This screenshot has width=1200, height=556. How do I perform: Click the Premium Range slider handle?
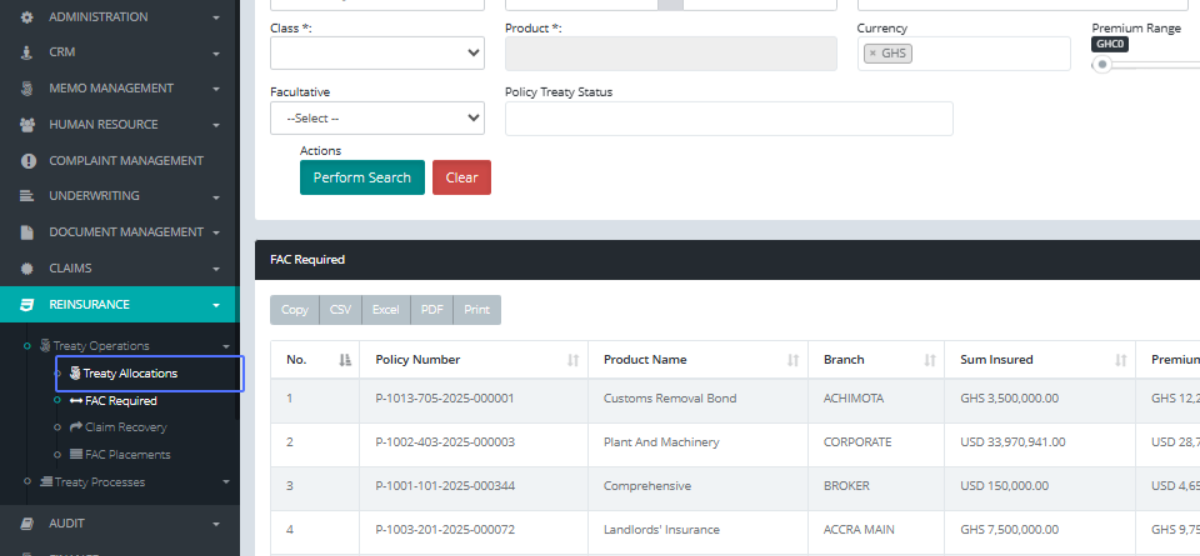[1102, 65]
